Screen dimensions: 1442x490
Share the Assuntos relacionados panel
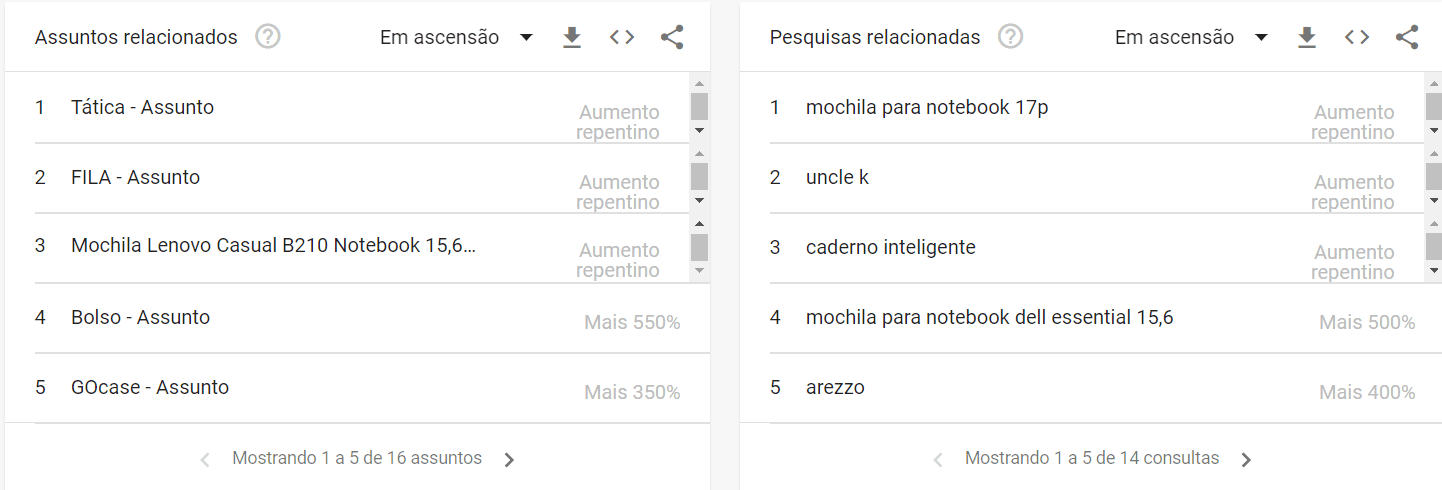pyautogui.click(x=672, y=38)
